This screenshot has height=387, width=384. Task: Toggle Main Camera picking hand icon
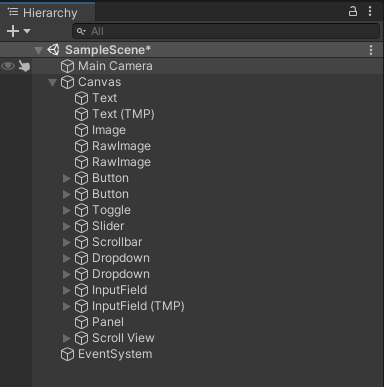[x=24, y=66]
